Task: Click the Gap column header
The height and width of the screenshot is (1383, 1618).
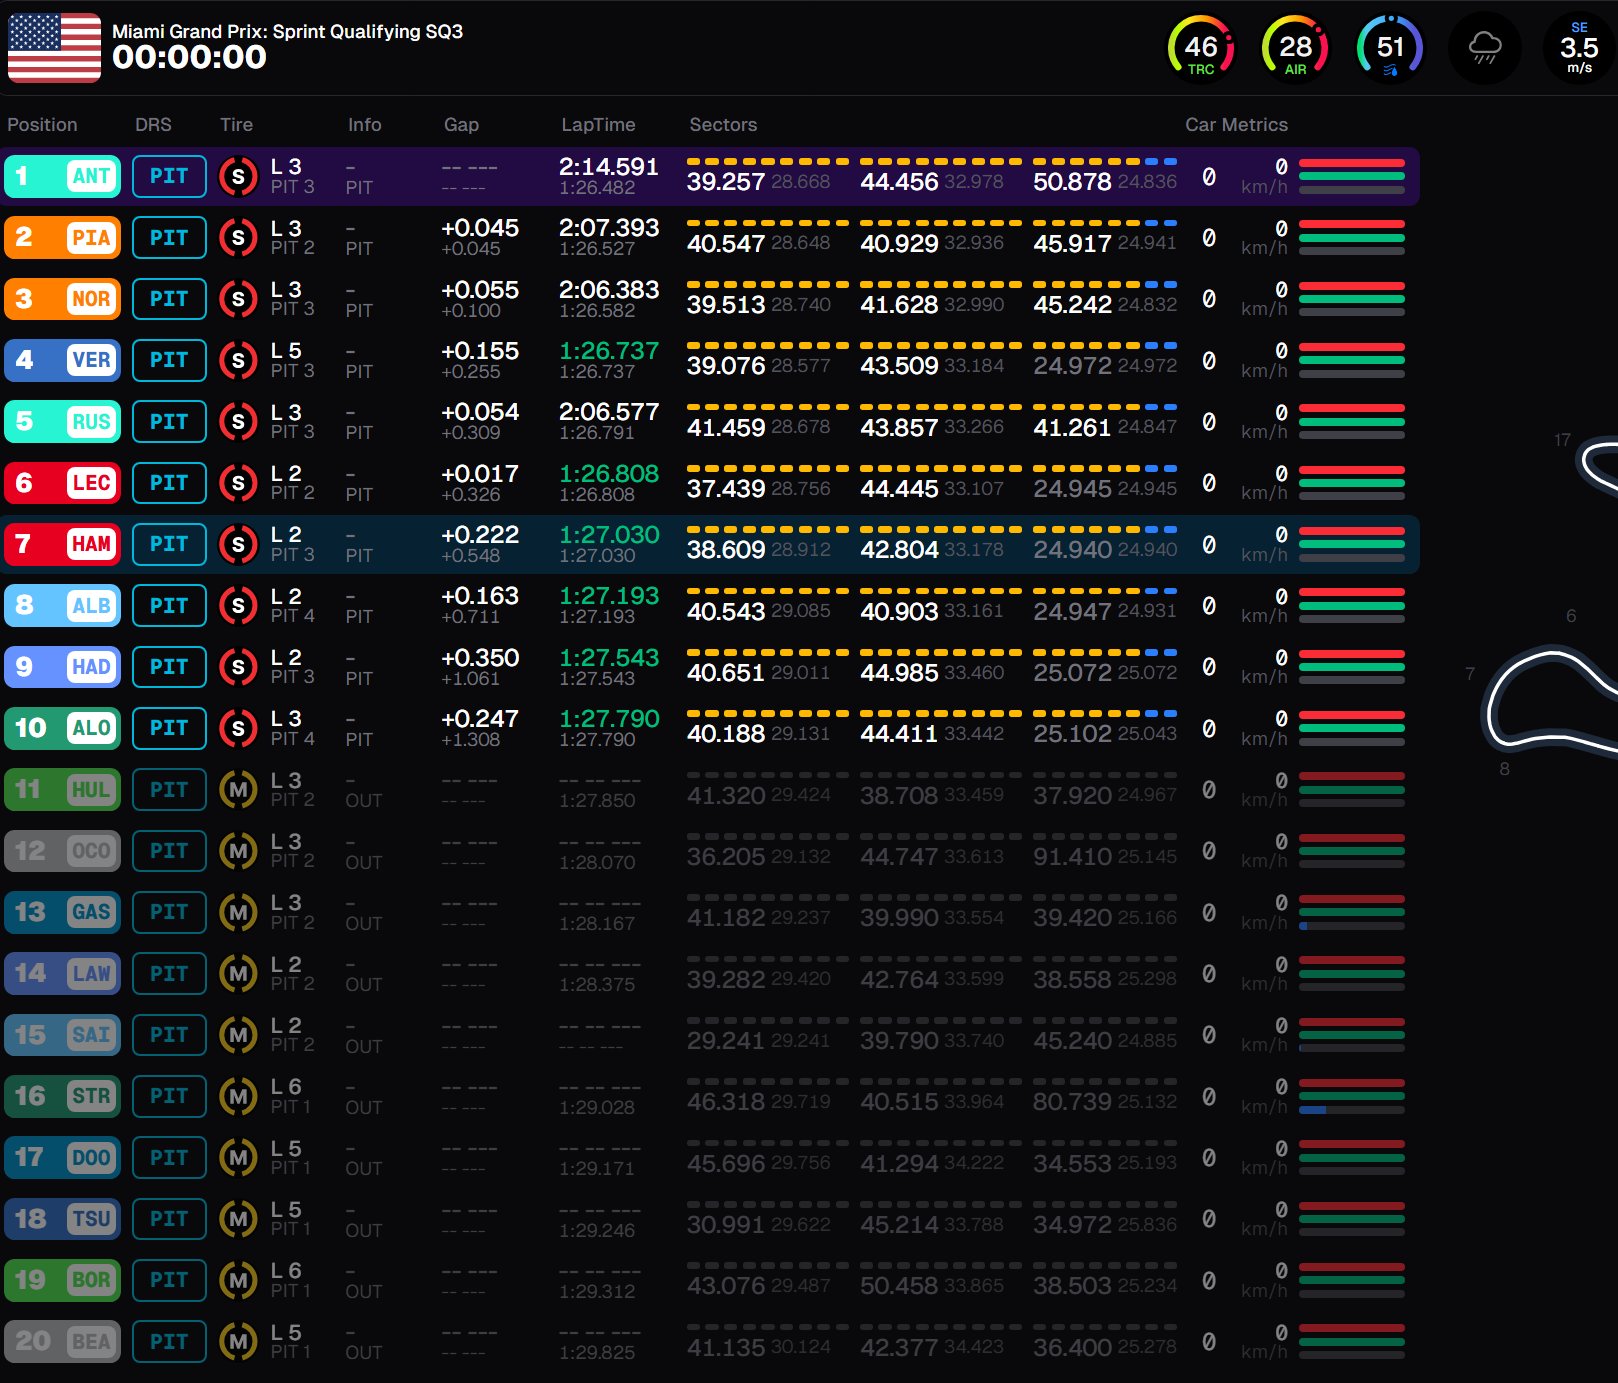Action: 461,125
